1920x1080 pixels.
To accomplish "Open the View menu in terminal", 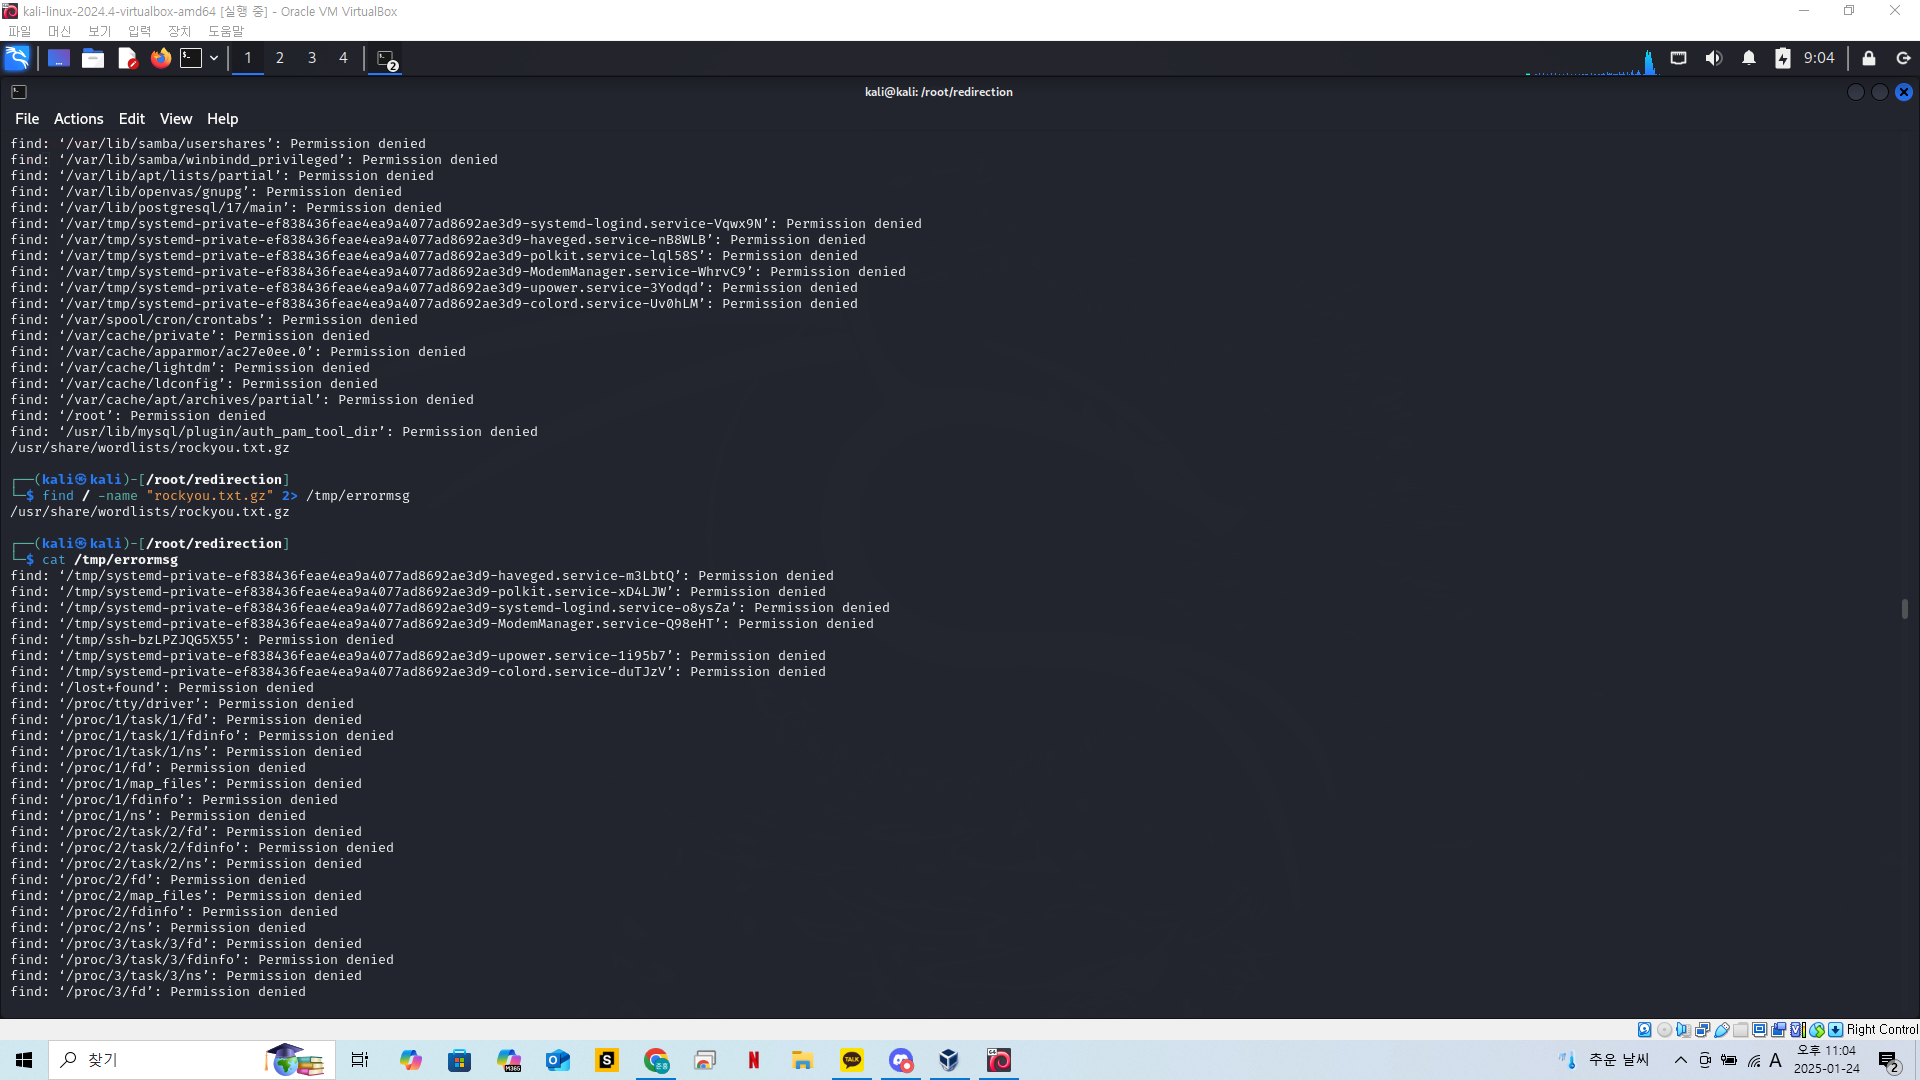I will (x=175, y=119).
